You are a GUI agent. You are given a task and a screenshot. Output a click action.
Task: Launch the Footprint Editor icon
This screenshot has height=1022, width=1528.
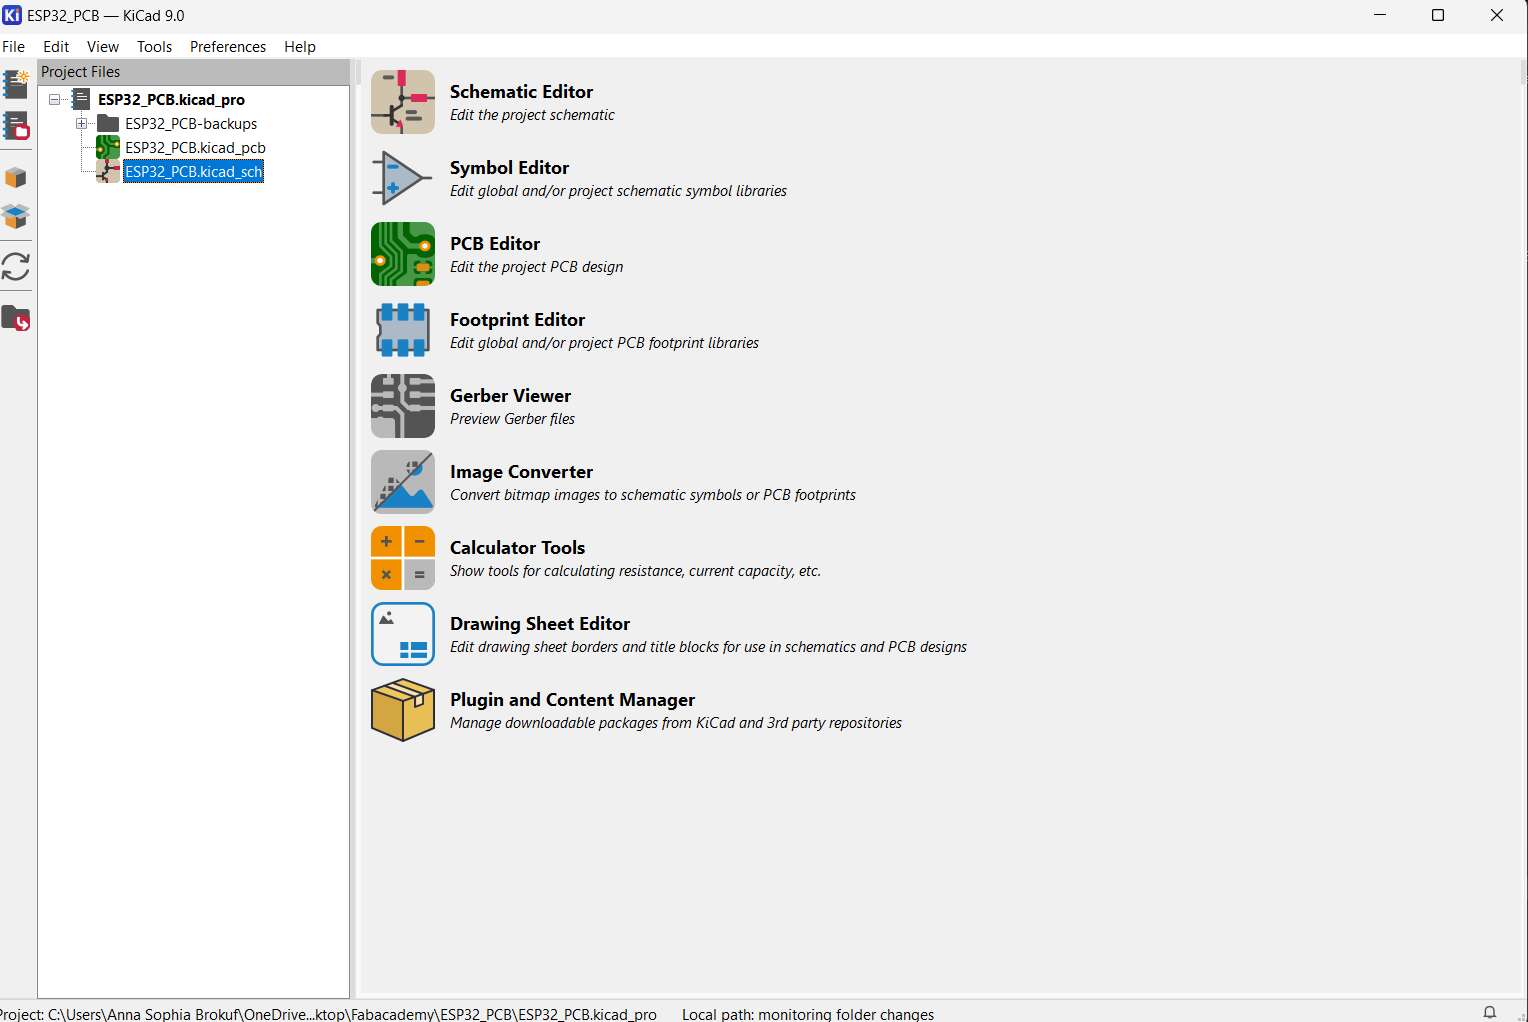coord(403,330)
